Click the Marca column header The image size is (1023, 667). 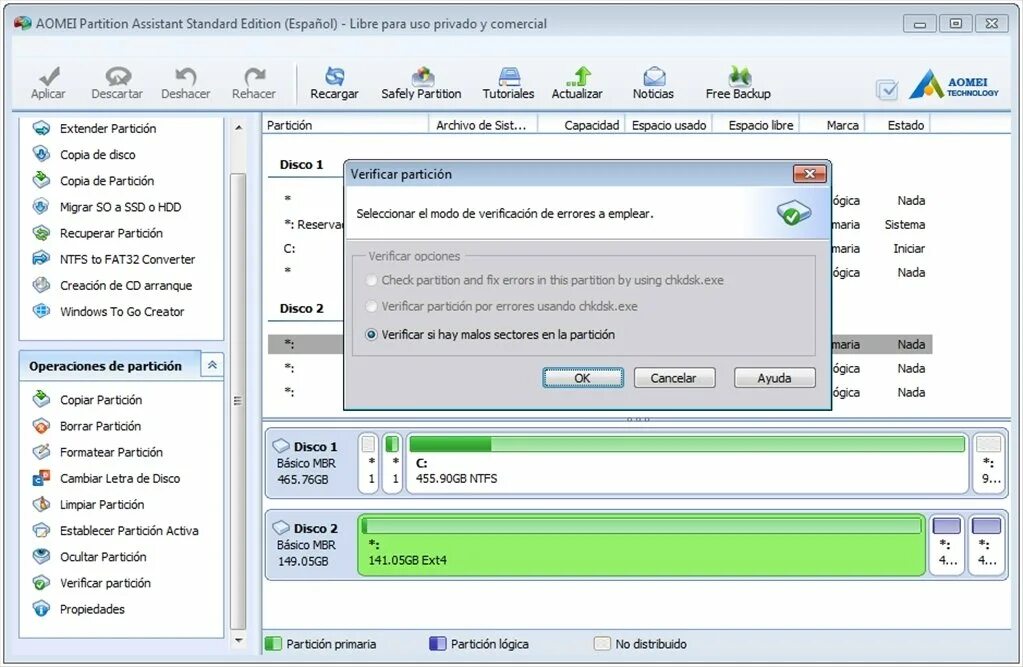[832, 125]
